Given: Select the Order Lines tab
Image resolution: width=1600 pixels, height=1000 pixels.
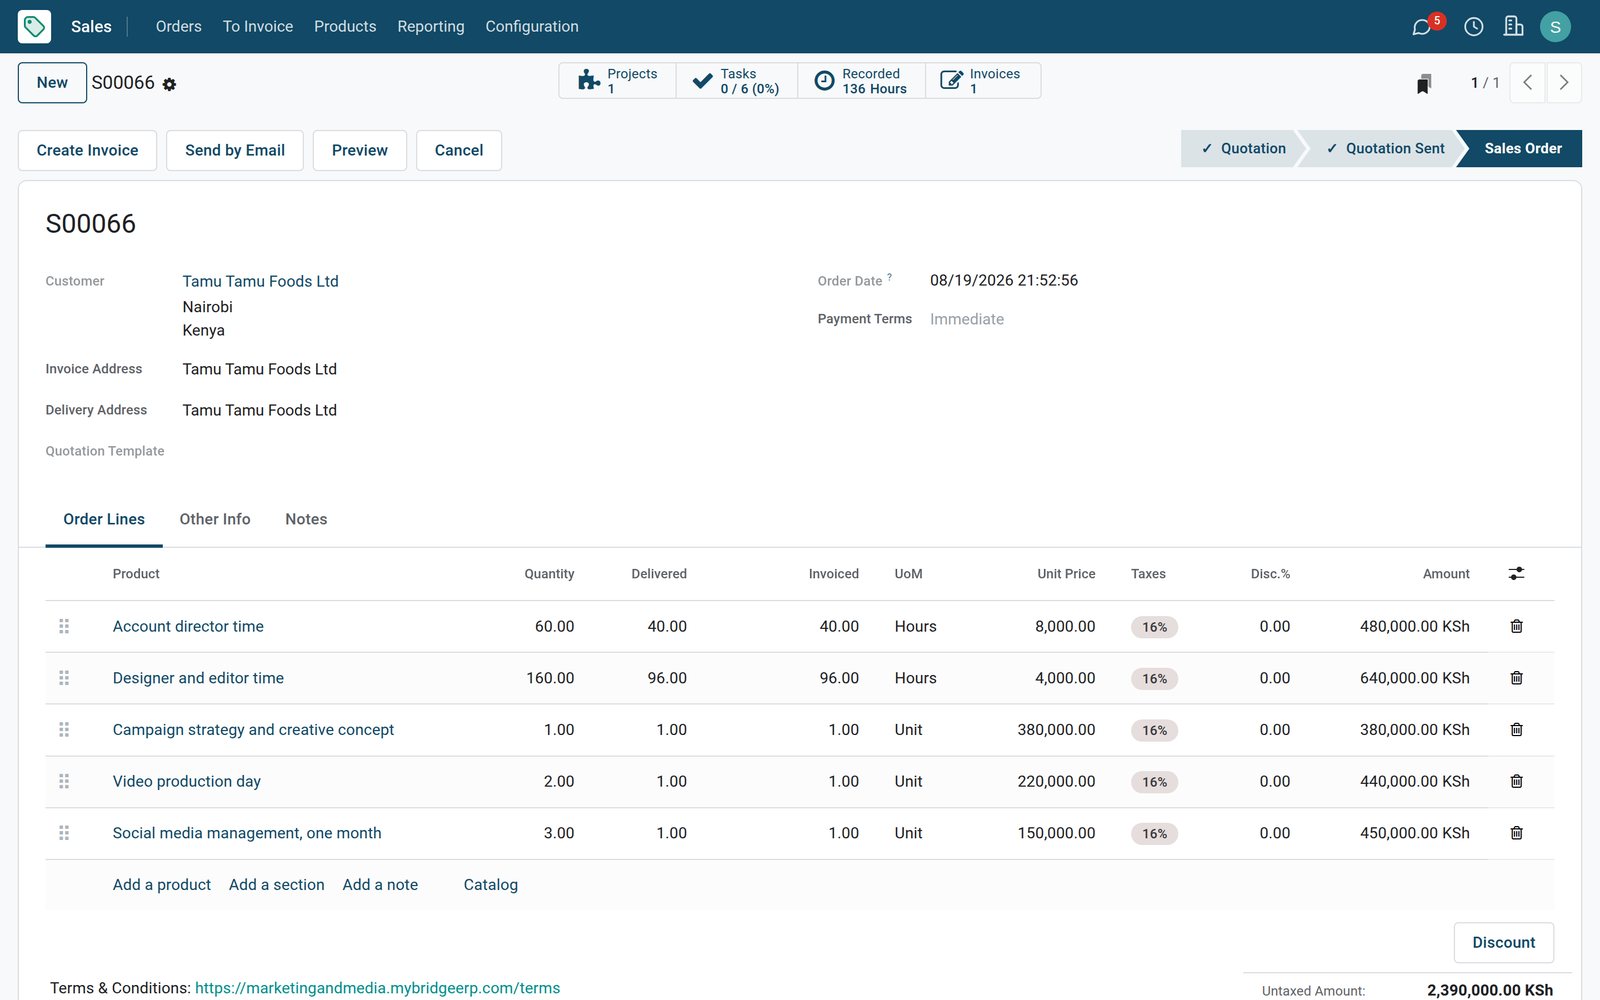Looking at the screenshot, I should click(x=104, y=519).
